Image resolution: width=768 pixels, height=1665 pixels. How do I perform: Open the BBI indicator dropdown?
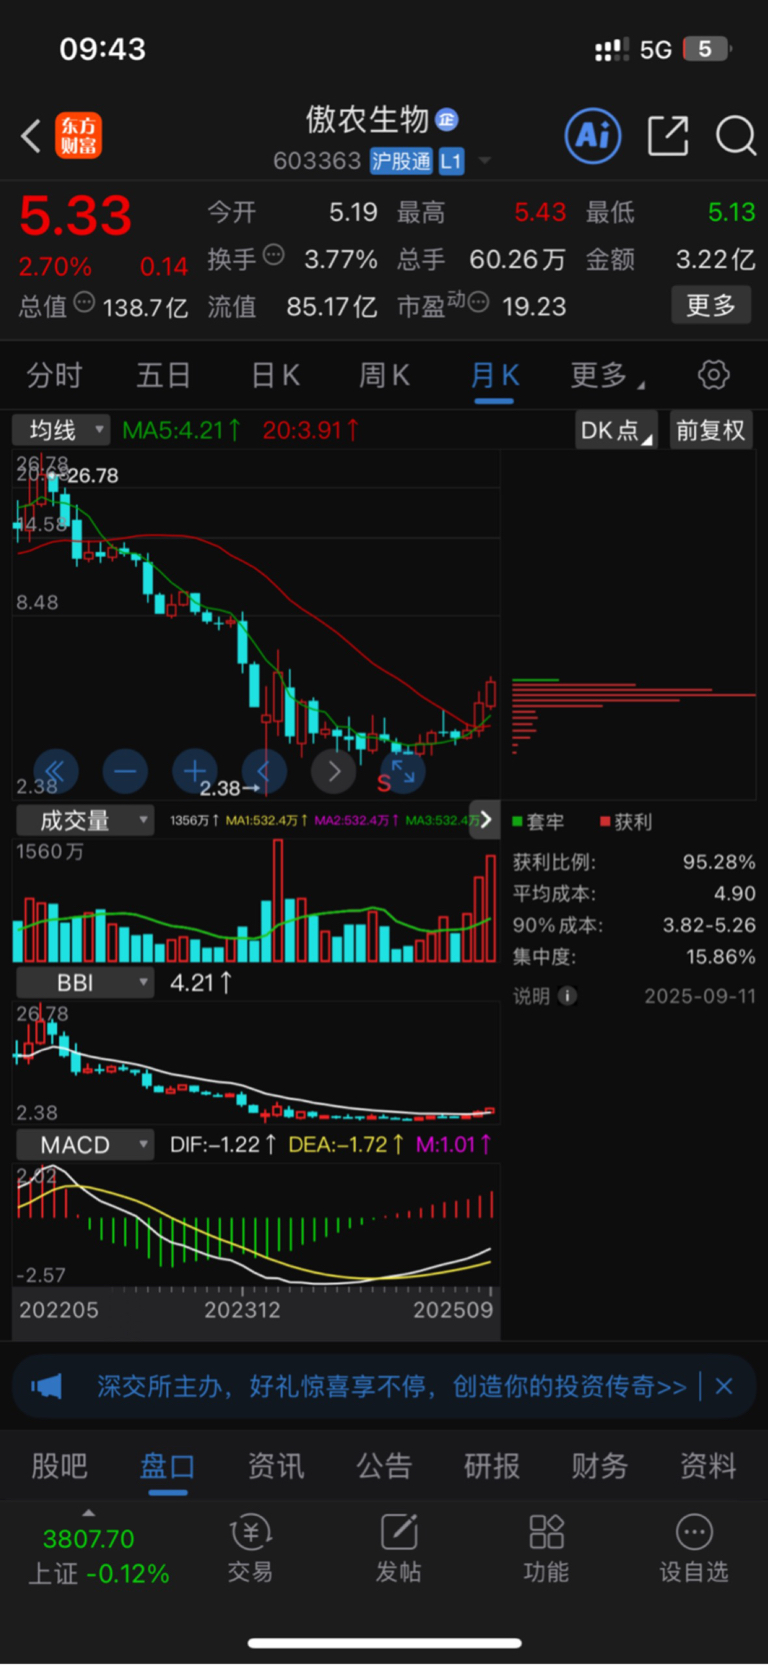(85, 982)
